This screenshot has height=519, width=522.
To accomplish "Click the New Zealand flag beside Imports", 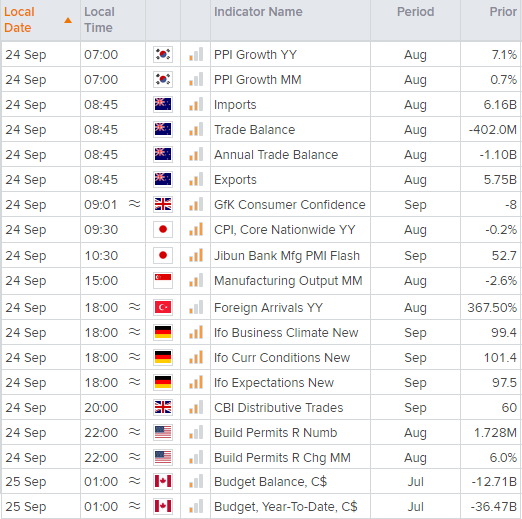I will [163, 104].
